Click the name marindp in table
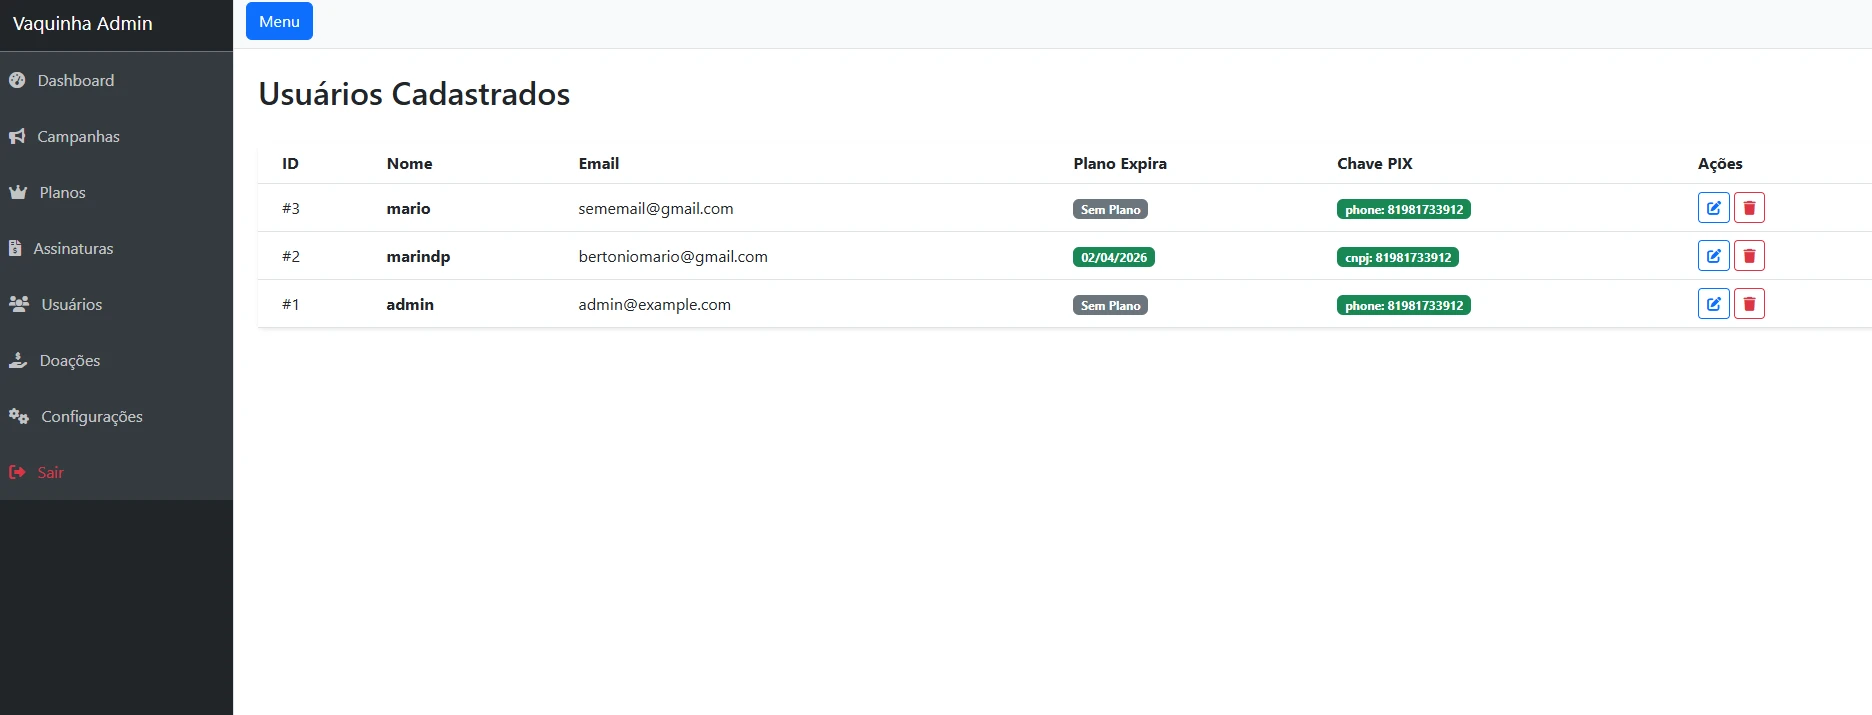The height and width of the screenshot is (715, 1872). click(x=418, y=256)
